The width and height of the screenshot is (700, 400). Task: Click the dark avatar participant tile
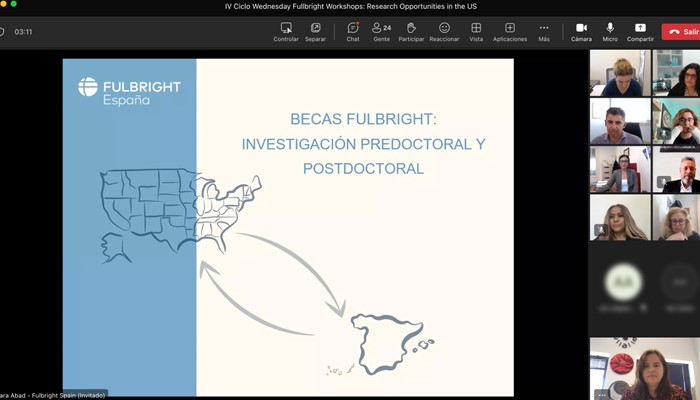pyautogui.click(x=679, y=282)
